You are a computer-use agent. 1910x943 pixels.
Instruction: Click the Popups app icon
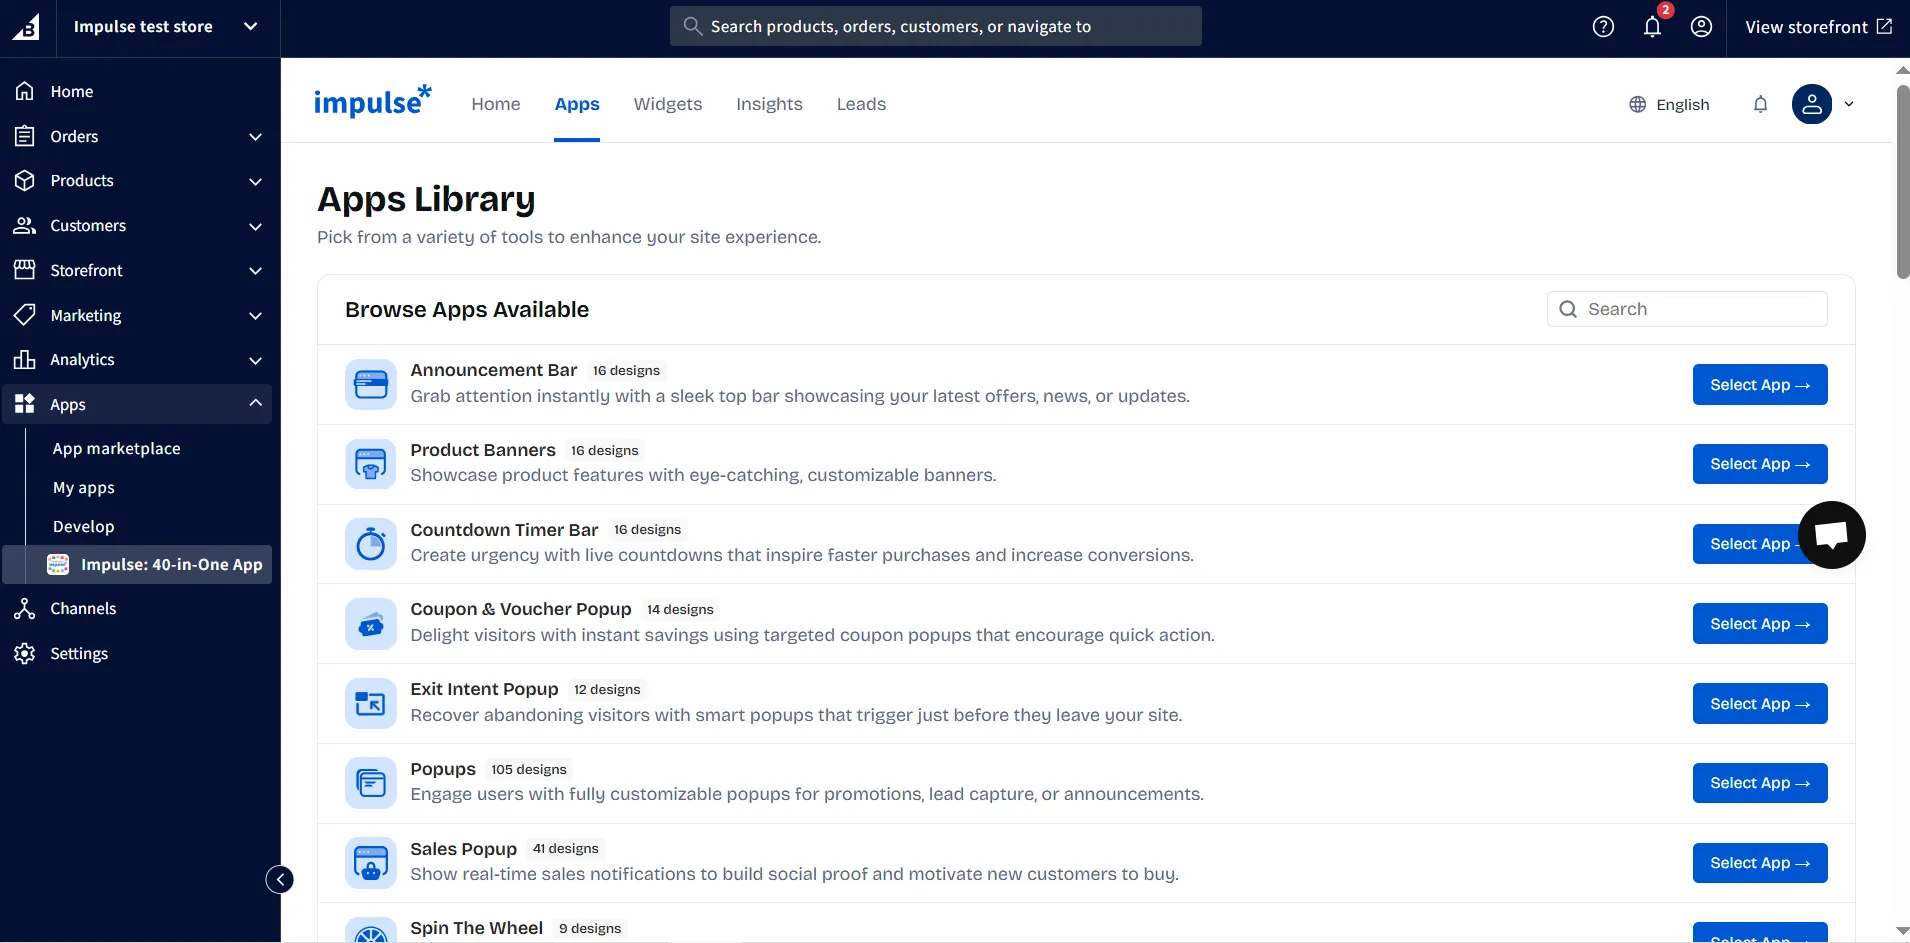point(371,783)
